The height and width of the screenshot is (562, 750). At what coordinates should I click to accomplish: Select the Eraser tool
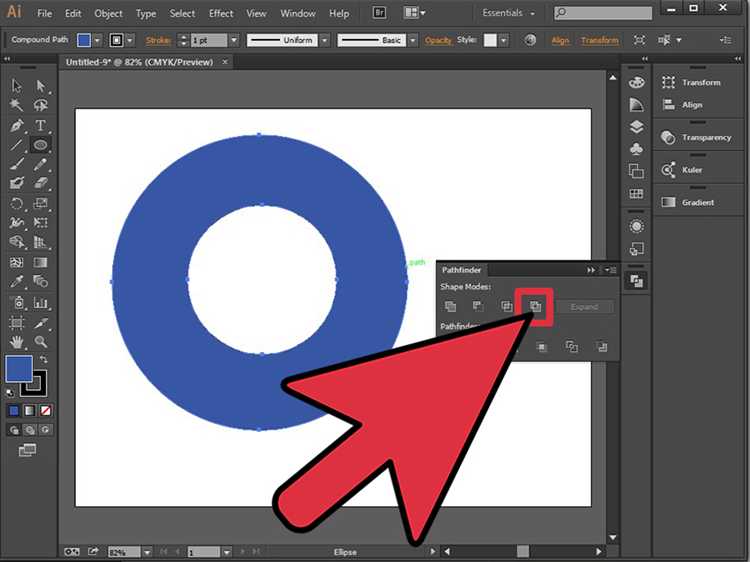(x=41, y=184)
